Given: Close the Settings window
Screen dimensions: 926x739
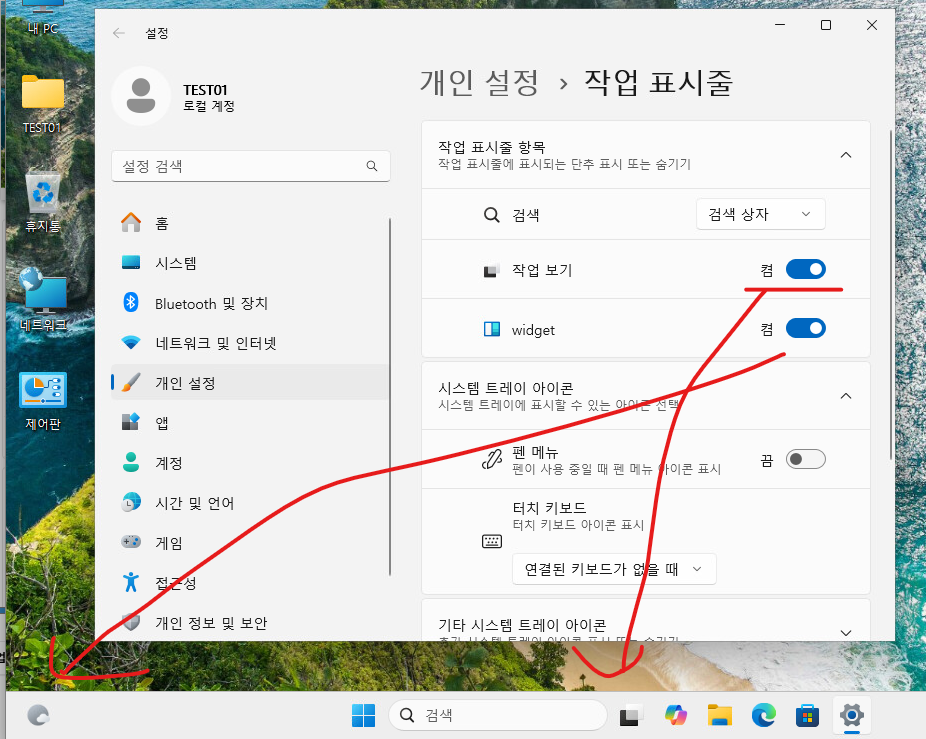Looking at the screenshot, I should [x=872, y=25].
